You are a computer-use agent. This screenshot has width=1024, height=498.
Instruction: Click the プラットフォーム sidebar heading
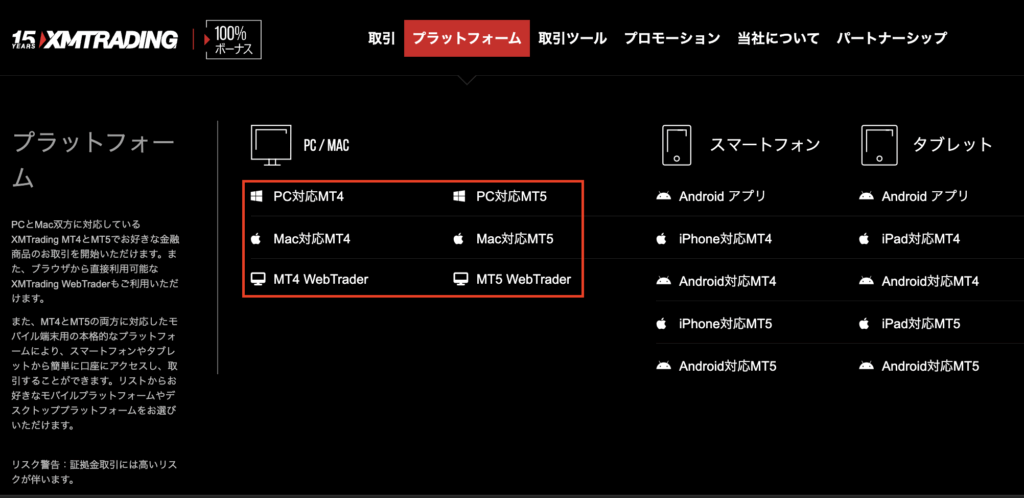(93, 159)
